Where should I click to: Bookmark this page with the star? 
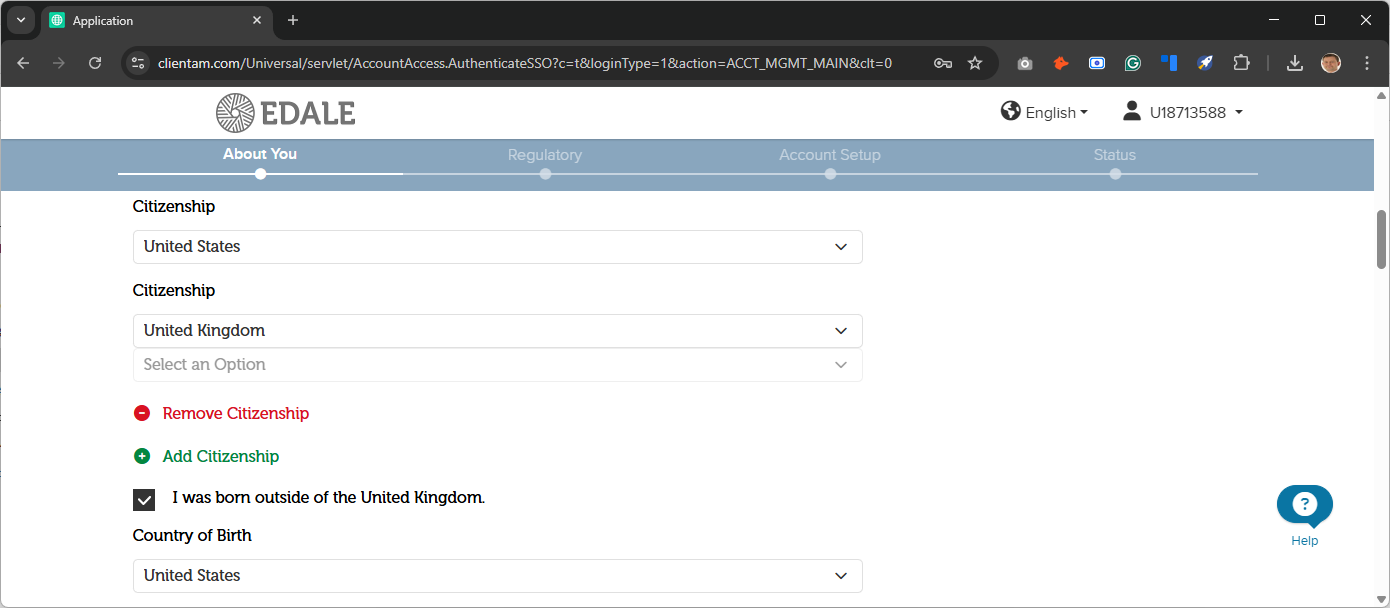pyautogui.click(x=975, y=63)
